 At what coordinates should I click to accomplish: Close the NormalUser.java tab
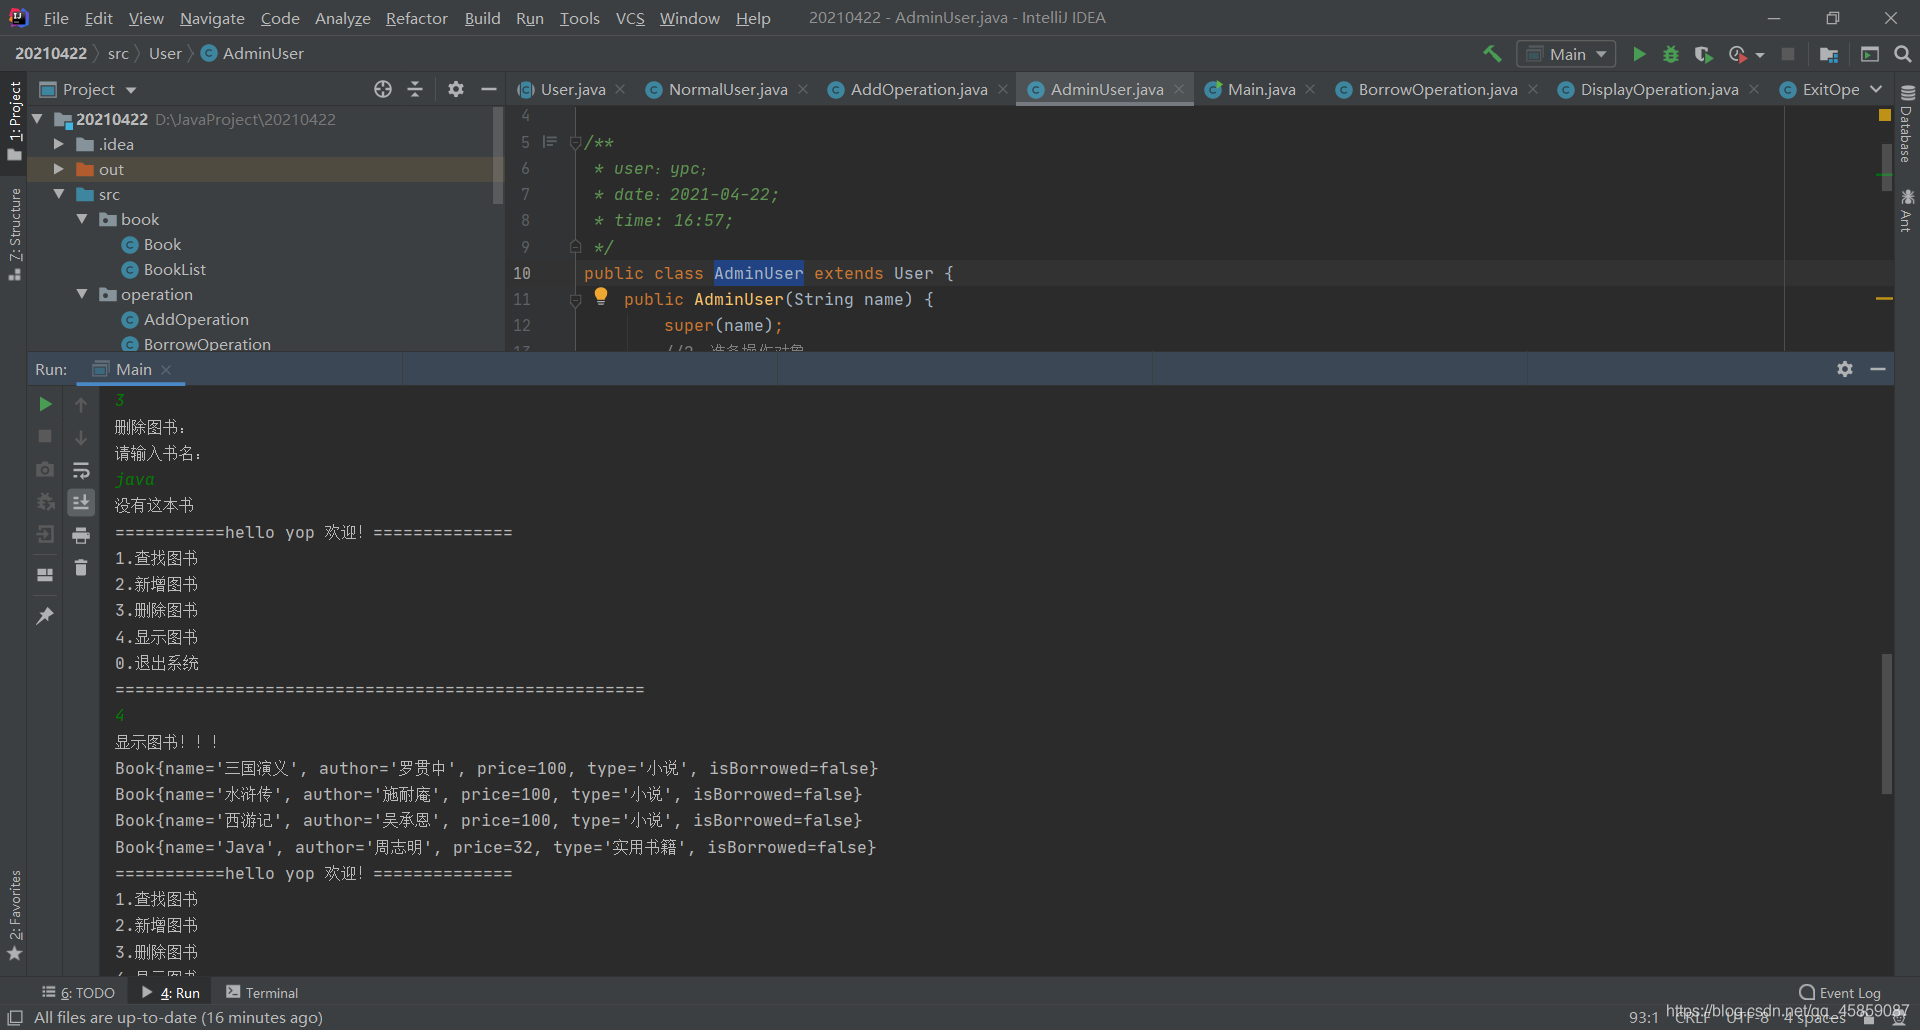[x=803, y=89]
